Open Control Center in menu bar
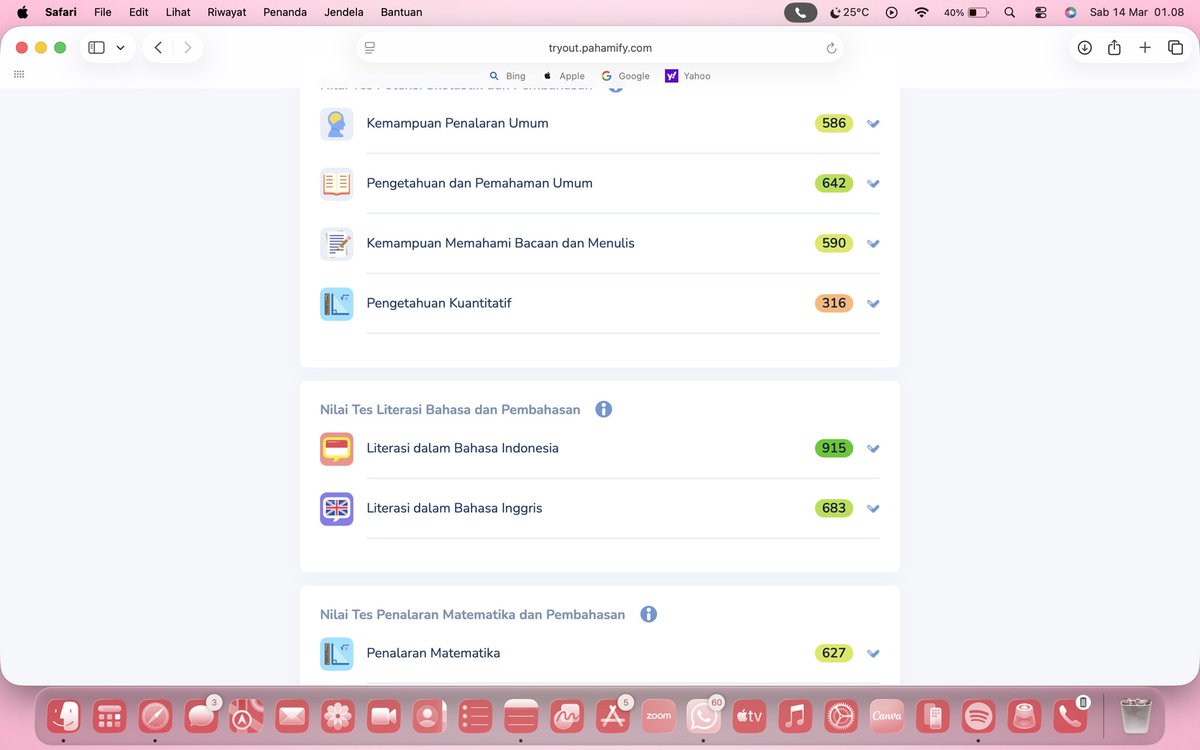1200x750 pixels. point(1041,12)
